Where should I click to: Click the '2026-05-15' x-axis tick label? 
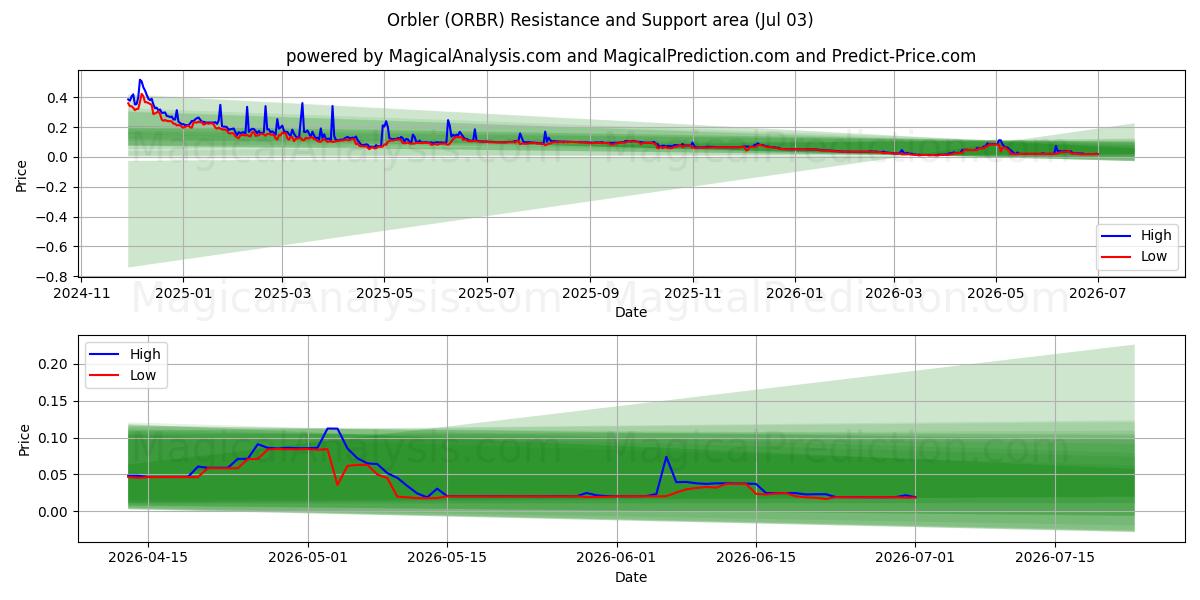tap(447, 558)
